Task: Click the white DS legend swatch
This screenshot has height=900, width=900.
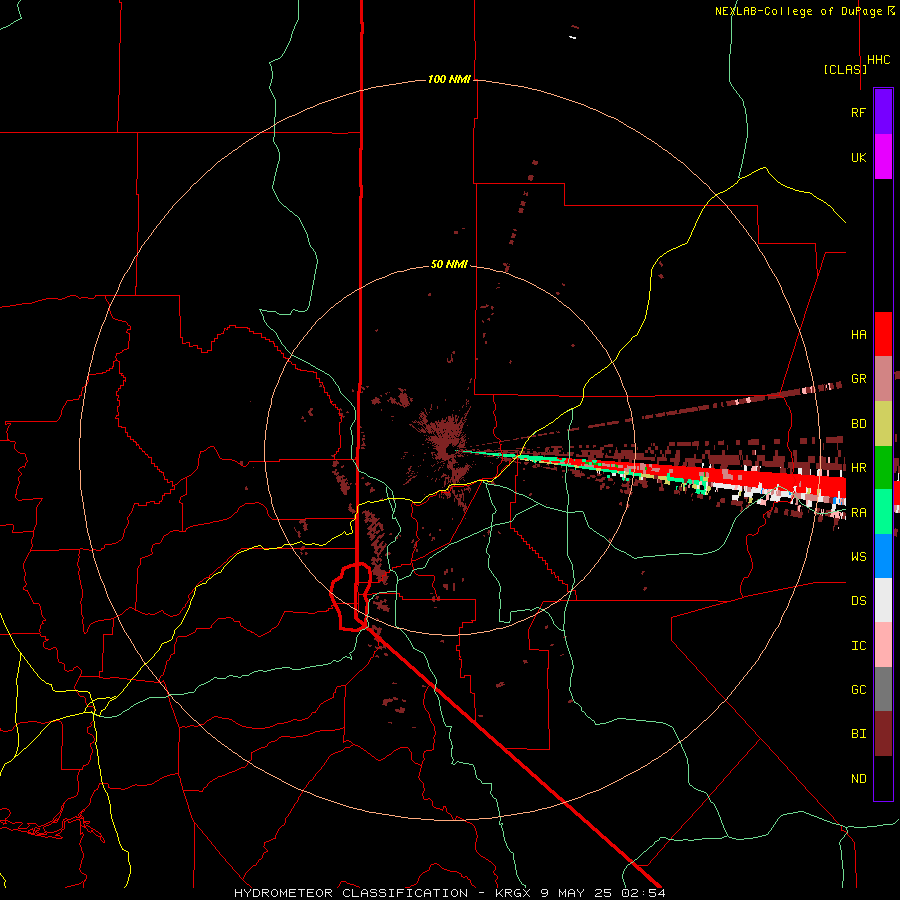Action: point(883,600)
